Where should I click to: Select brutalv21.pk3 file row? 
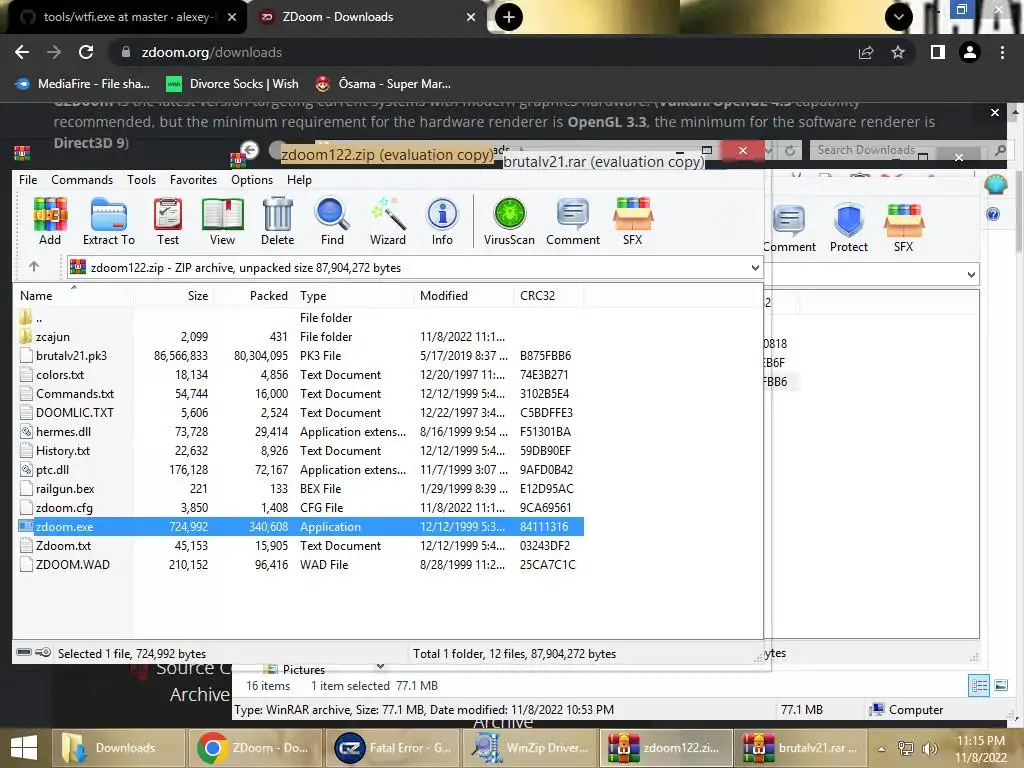coord(300,356)
